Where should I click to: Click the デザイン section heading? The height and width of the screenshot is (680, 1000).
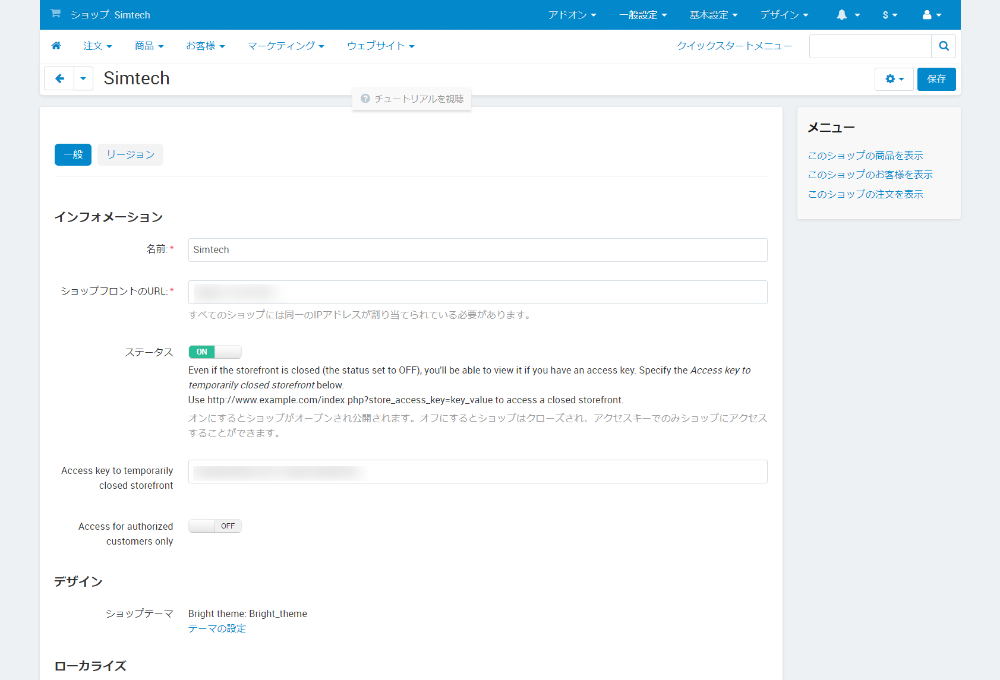[x=78, y=582]
